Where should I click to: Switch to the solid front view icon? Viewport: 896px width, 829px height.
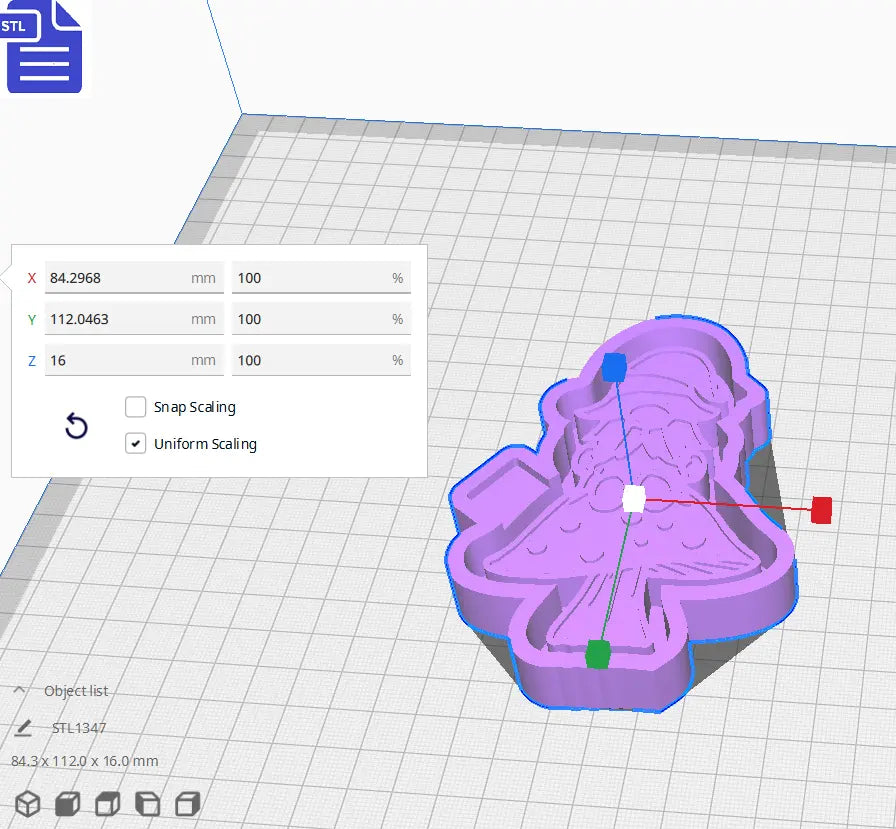(x=66, y=804)
